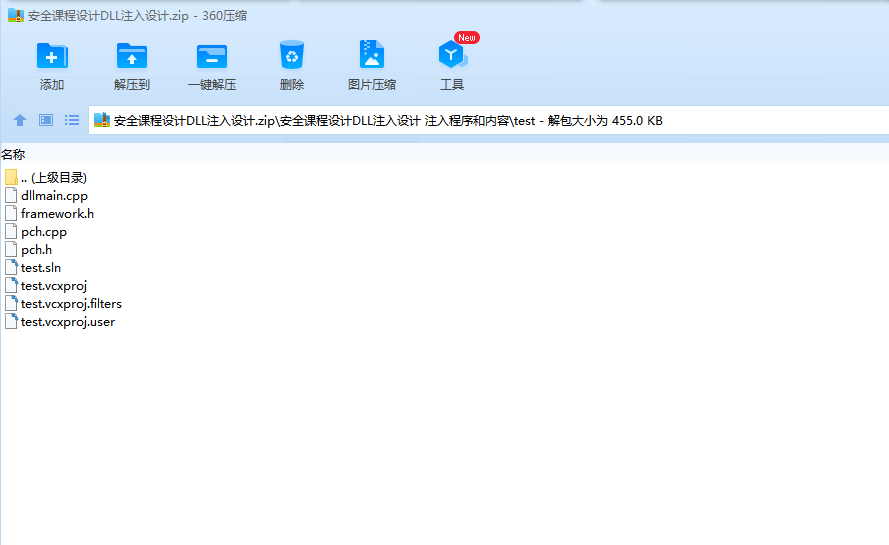Click the file icon beside test.vcxproj
889x545 pixels.
click(x=11, y=286)
